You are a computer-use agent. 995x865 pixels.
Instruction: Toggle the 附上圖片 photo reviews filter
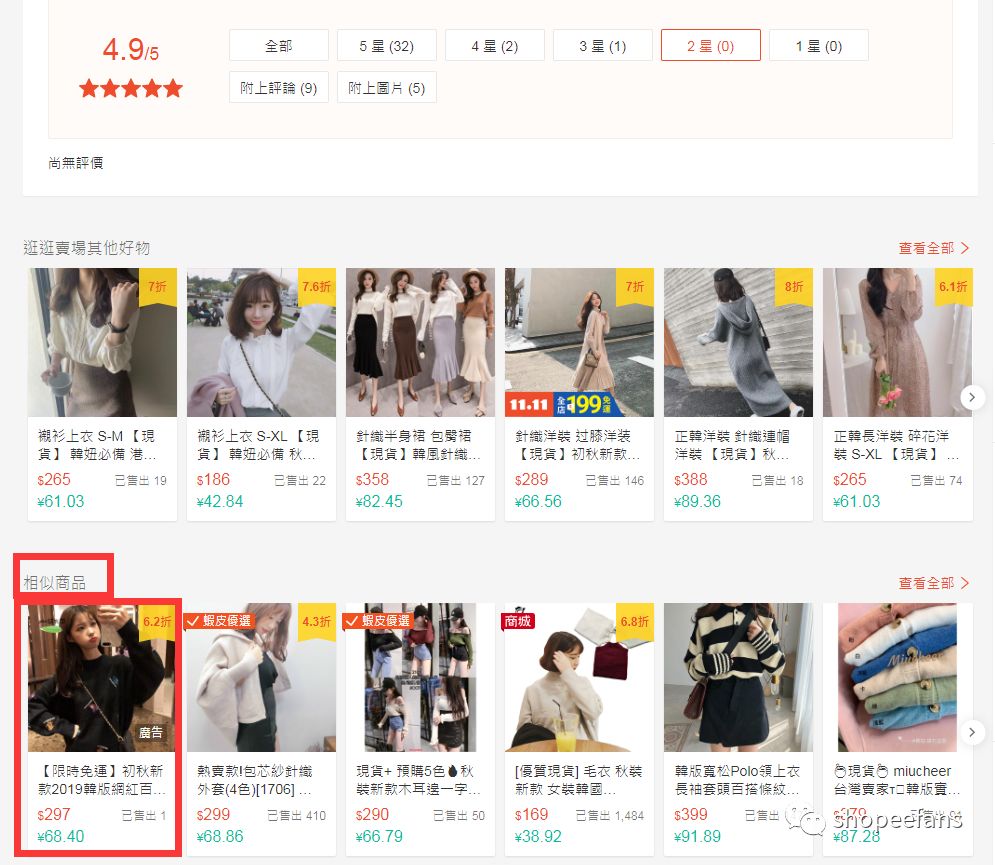(x=384, y=87)
